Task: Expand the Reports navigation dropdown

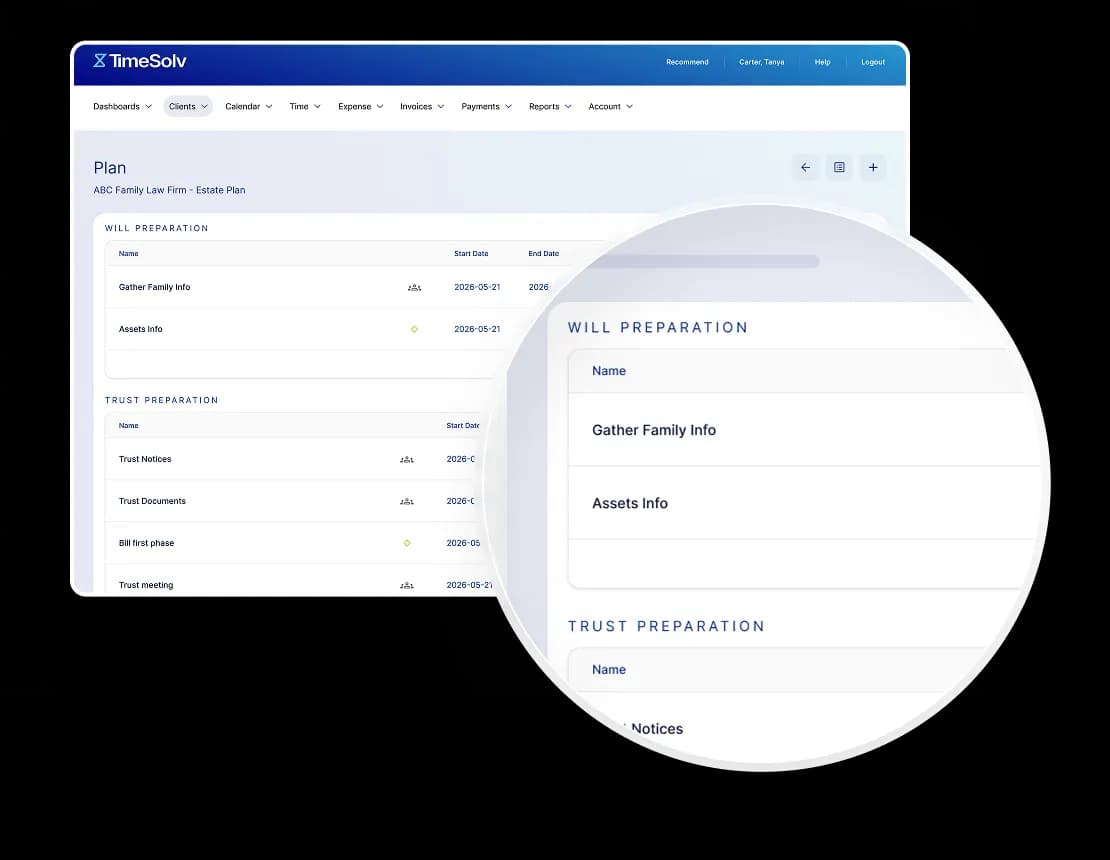Action: [549, 106]
